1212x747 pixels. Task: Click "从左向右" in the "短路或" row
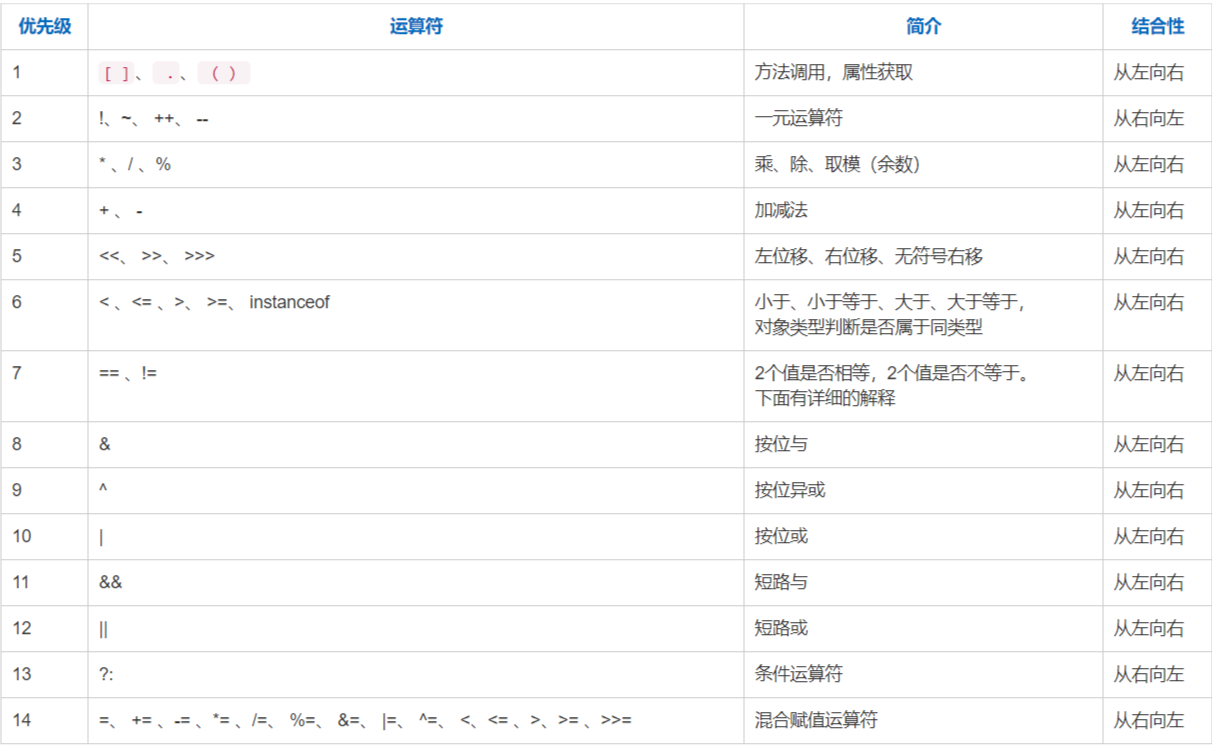(x=1149, y=629)
